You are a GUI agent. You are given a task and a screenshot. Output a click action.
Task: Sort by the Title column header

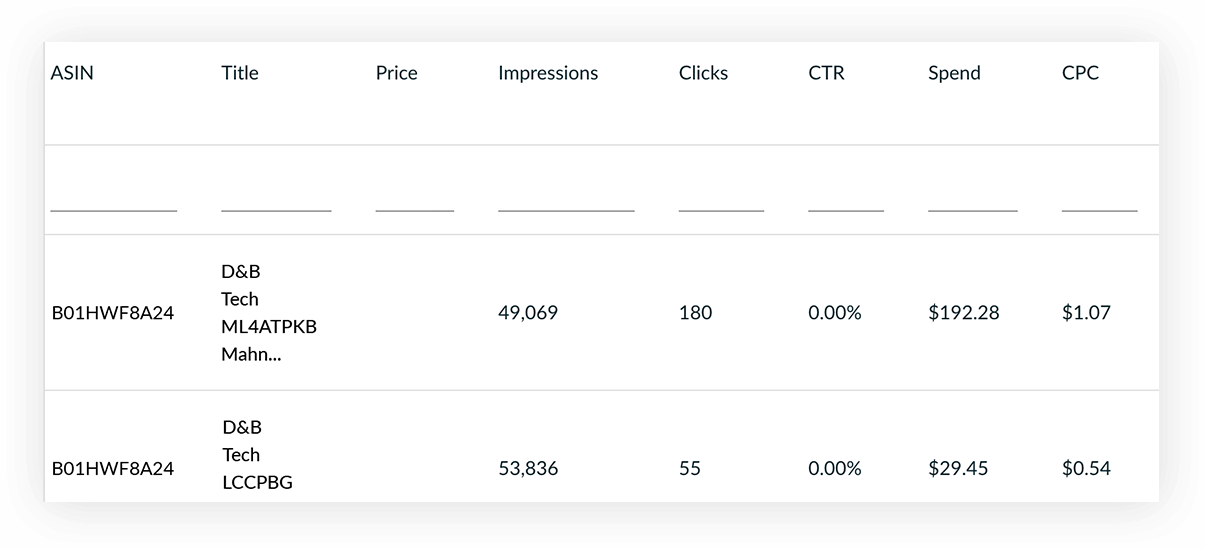point(240,73)
